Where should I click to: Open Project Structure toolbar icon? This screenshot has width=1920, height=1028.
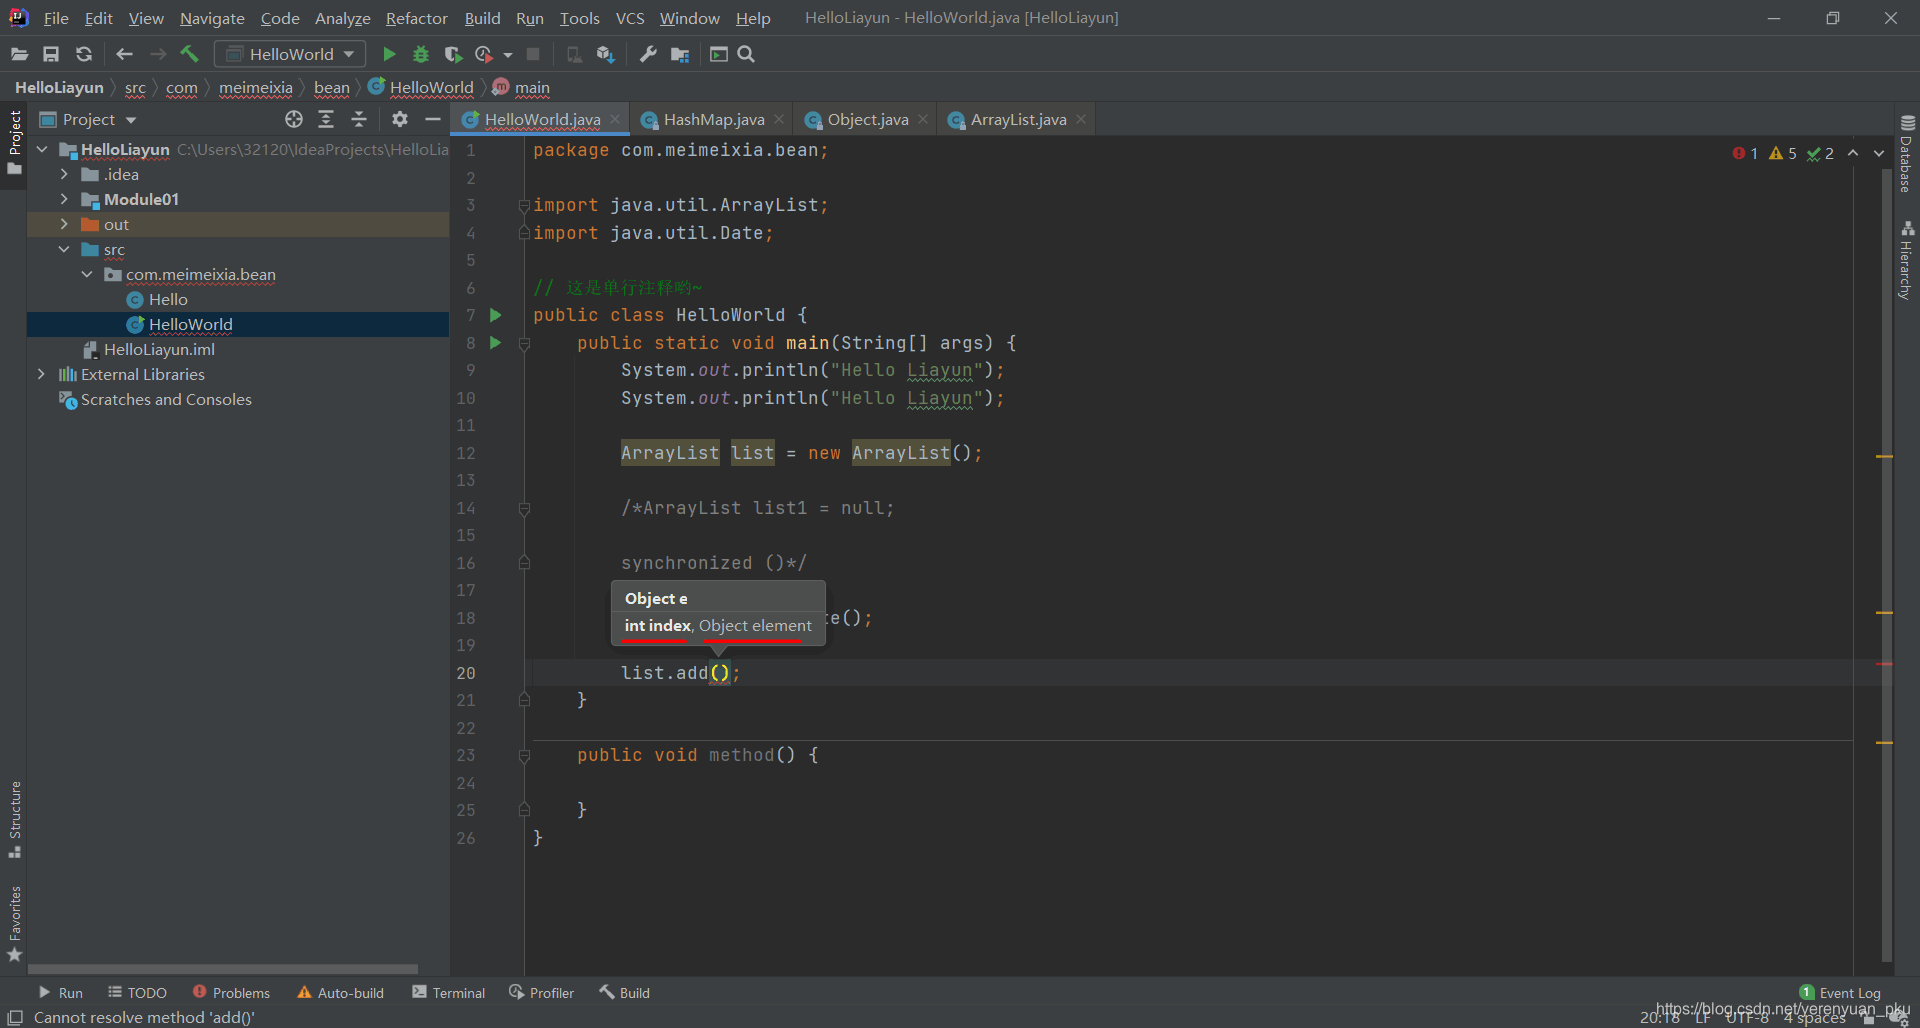[680, 54]
